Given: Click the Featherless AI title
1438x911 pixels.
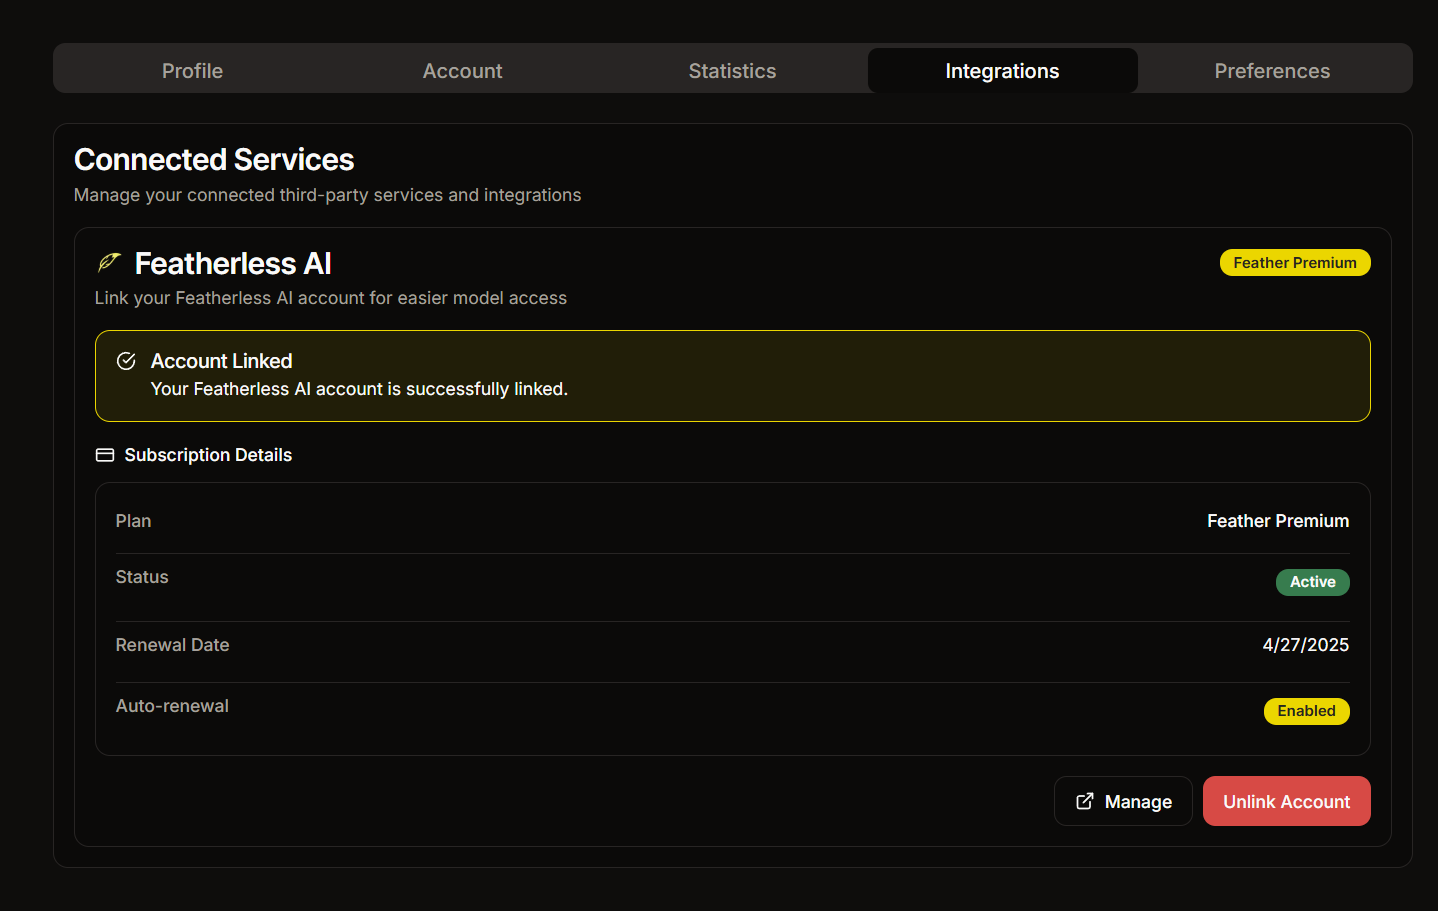Looking at the screenshot, I should [x=233, y=263].
